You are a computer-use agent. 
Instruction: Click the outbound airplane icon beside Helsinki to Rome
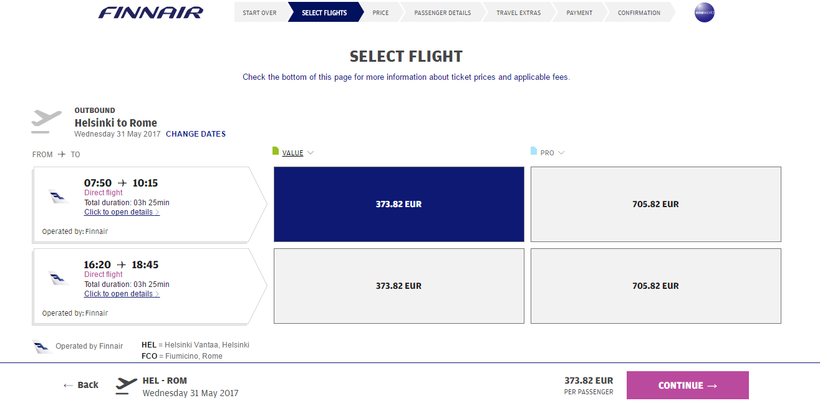(x=46, y=120)
